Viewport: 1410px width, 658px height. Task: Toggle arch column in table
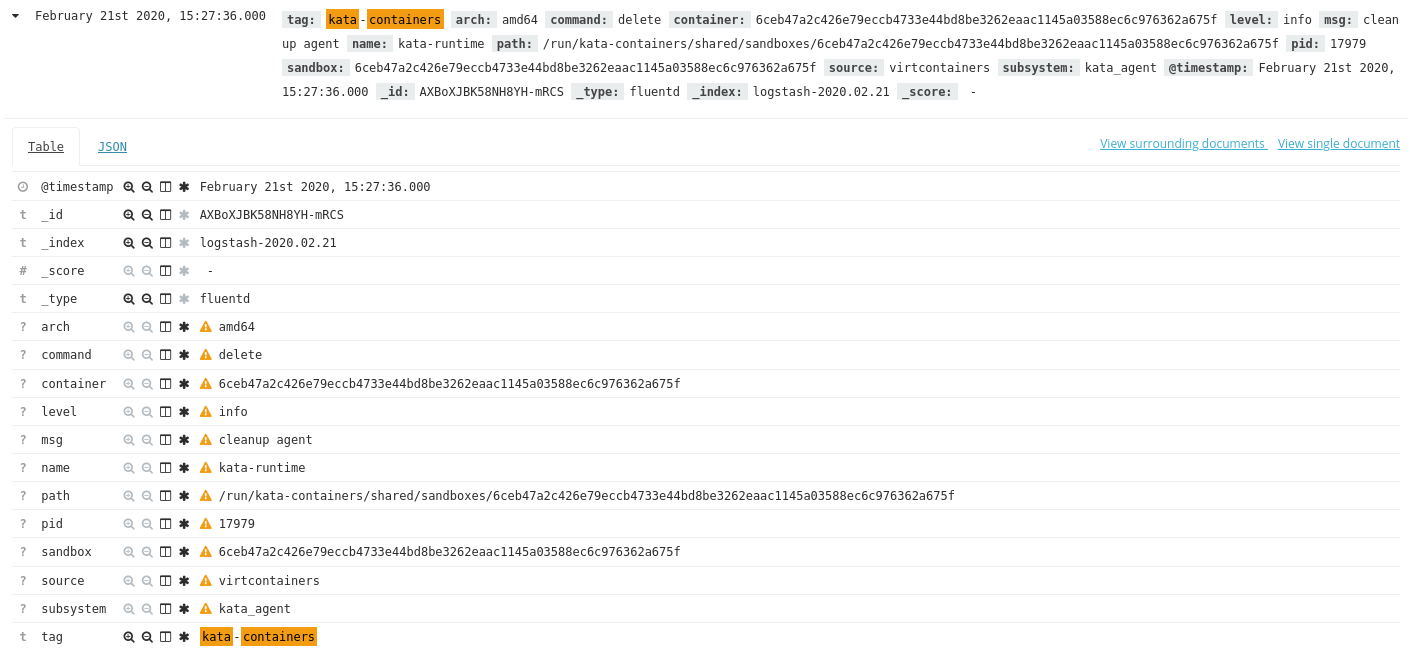(166, 327)
